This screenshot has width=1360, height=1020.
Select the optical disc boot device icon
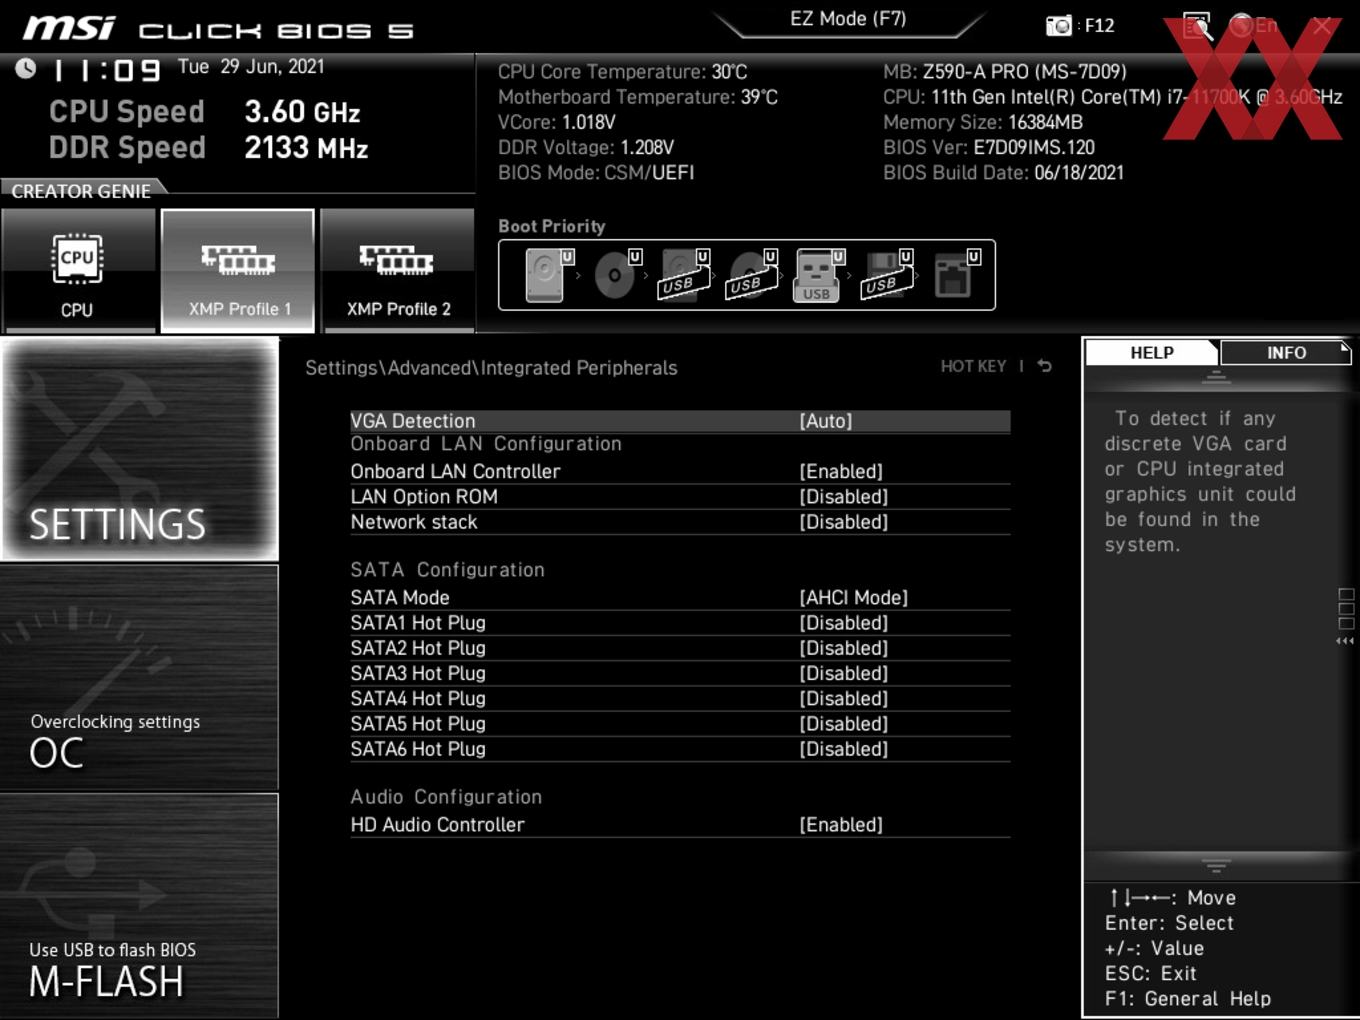[617, 275]
